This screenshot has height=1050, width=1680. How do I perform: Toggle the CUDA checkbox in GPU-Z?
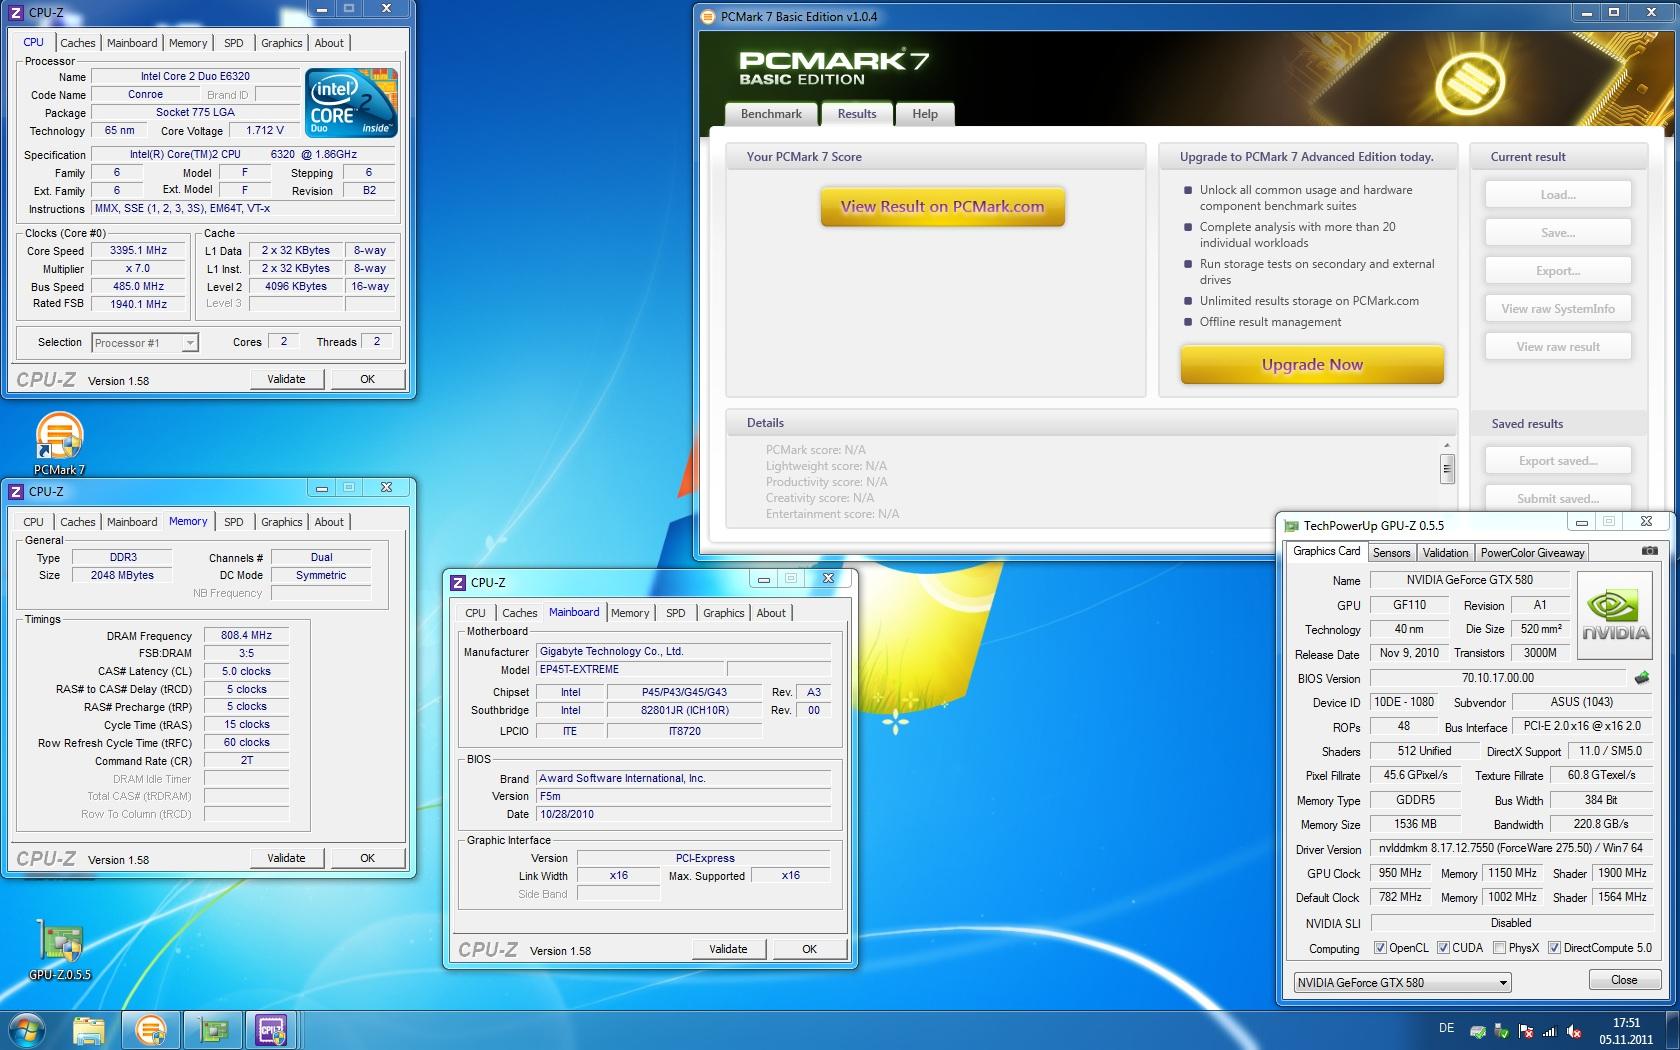coord(1443,948)
